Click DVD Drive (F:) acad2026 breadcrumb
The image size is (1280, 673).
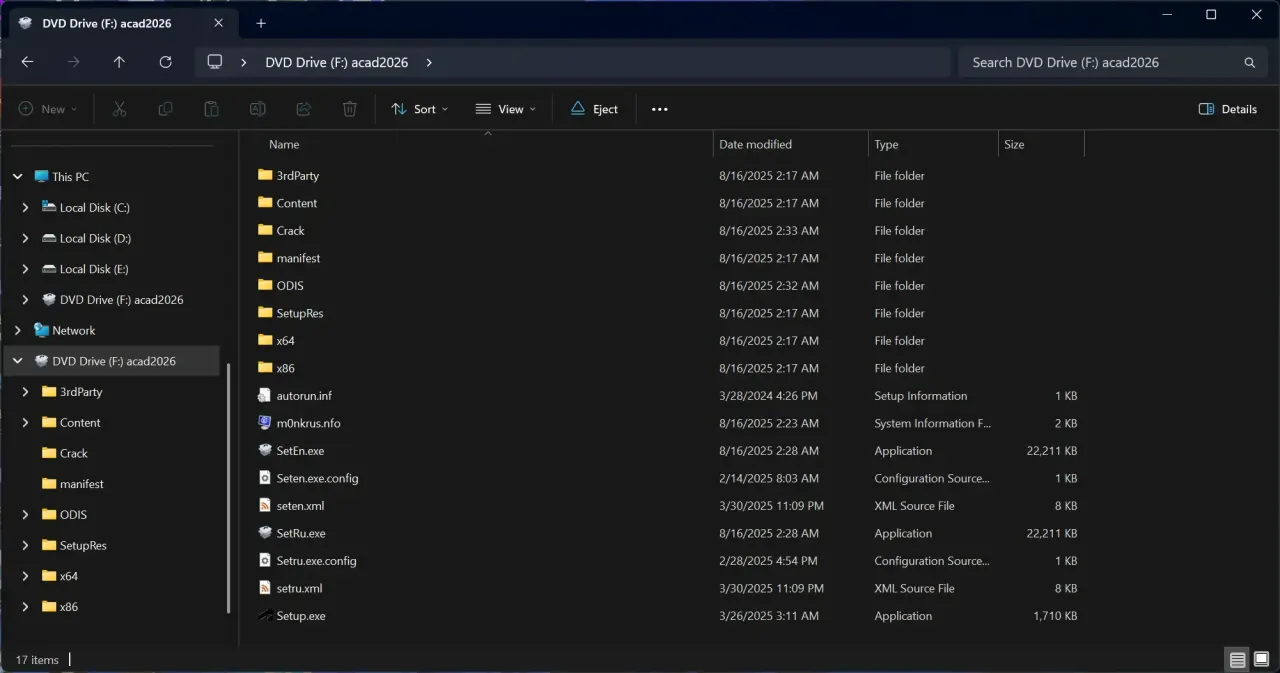(336, 62)
